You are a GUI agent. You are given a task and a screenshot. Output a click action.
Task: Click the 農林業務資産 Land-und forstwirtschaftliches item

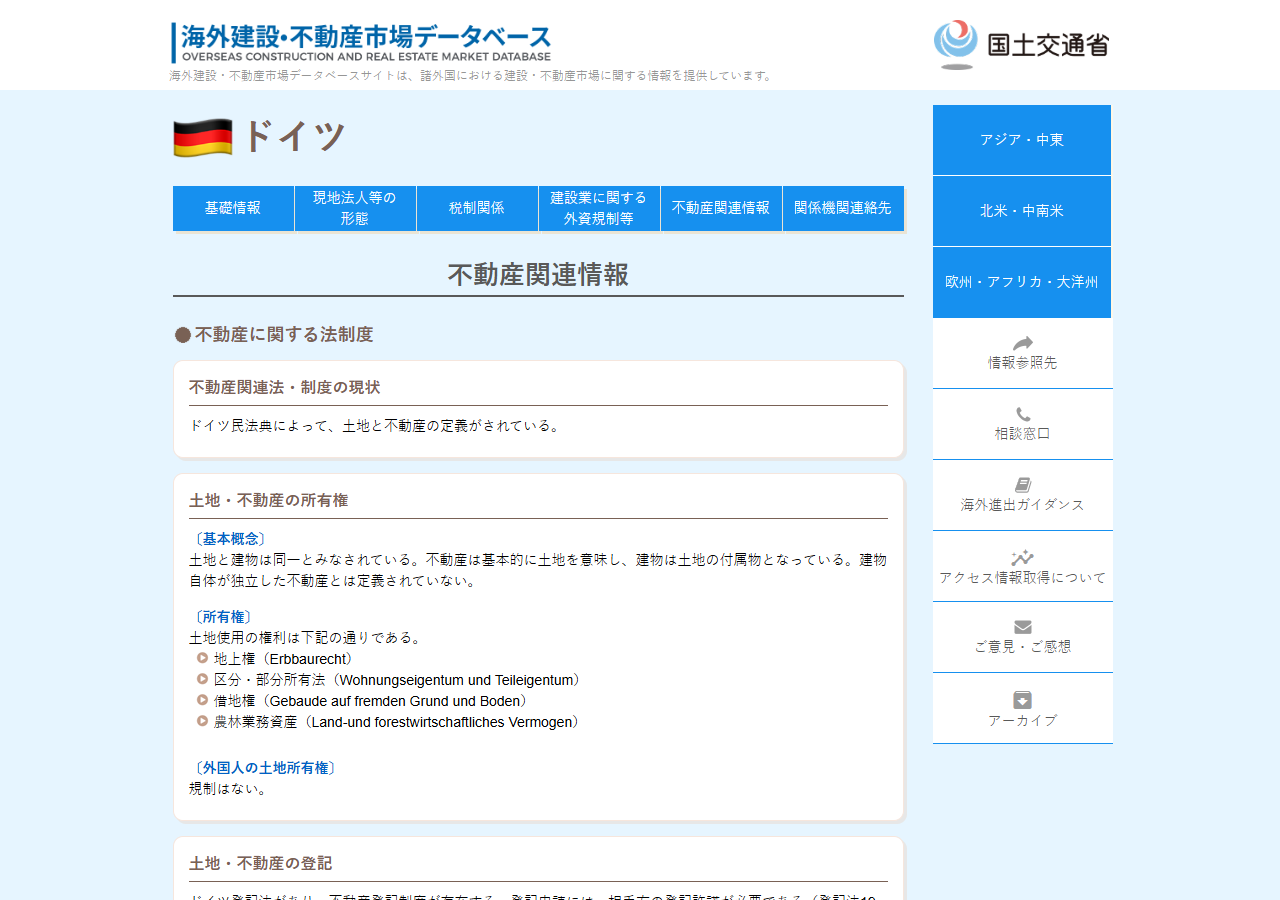point(400,722)
